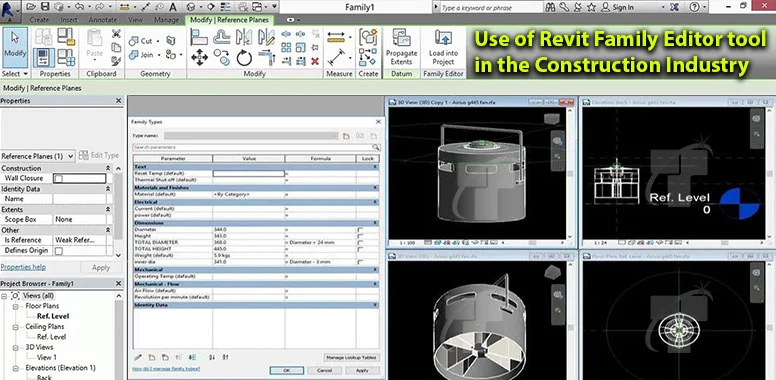Screen dimensions: 776x380
Task: Click the Reset Temp value cell
Action: 248,174
